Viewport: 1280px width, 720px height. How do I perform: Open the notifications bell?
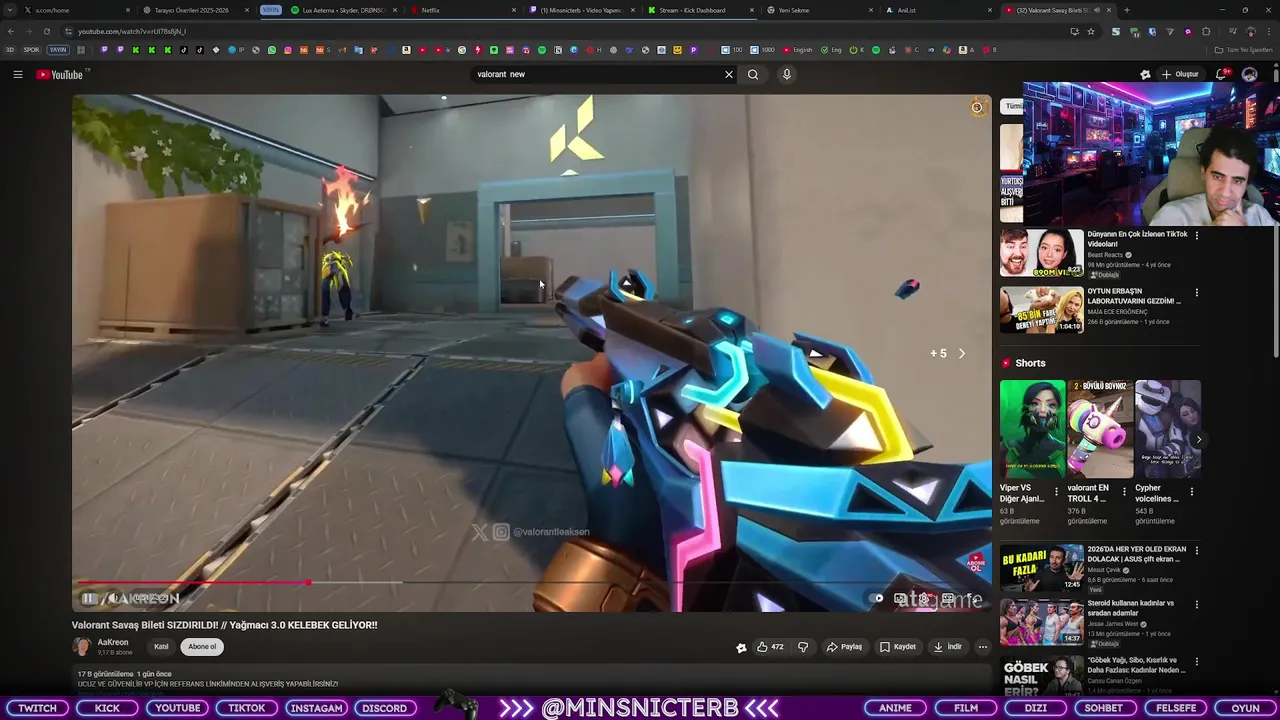1222,74
